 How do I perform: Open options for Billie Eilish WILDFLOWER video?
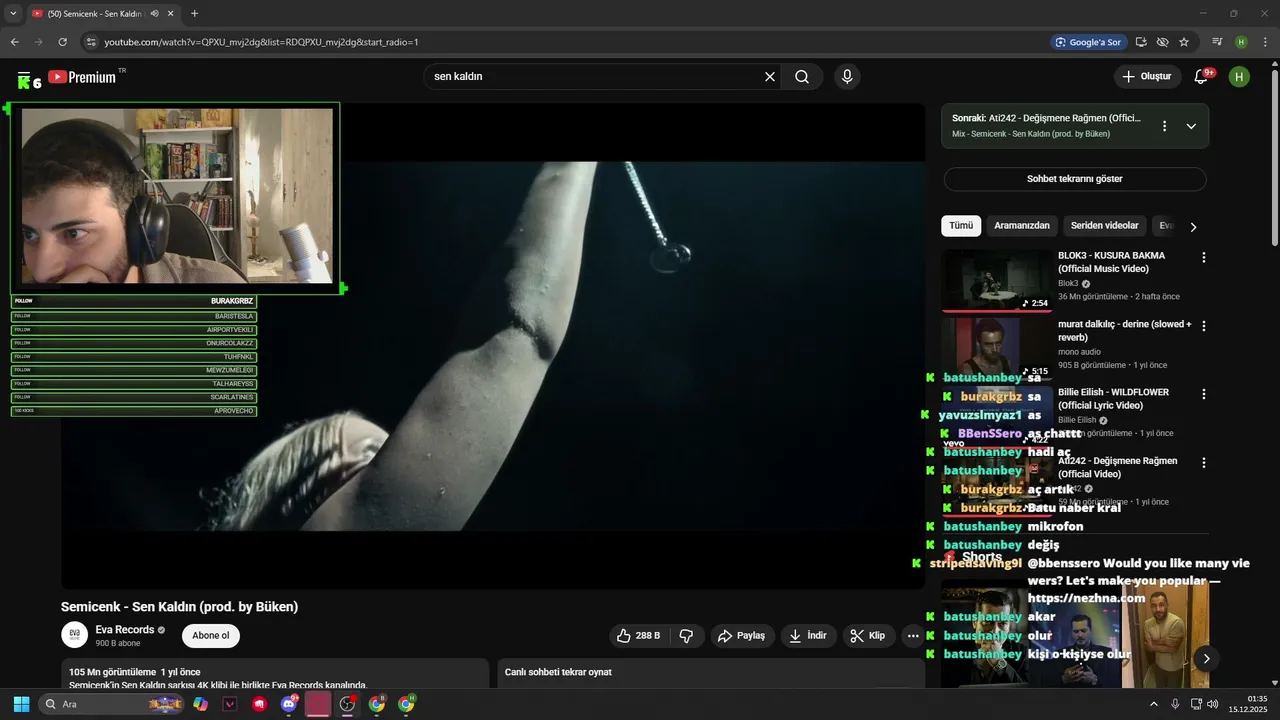click(1204, 394)
